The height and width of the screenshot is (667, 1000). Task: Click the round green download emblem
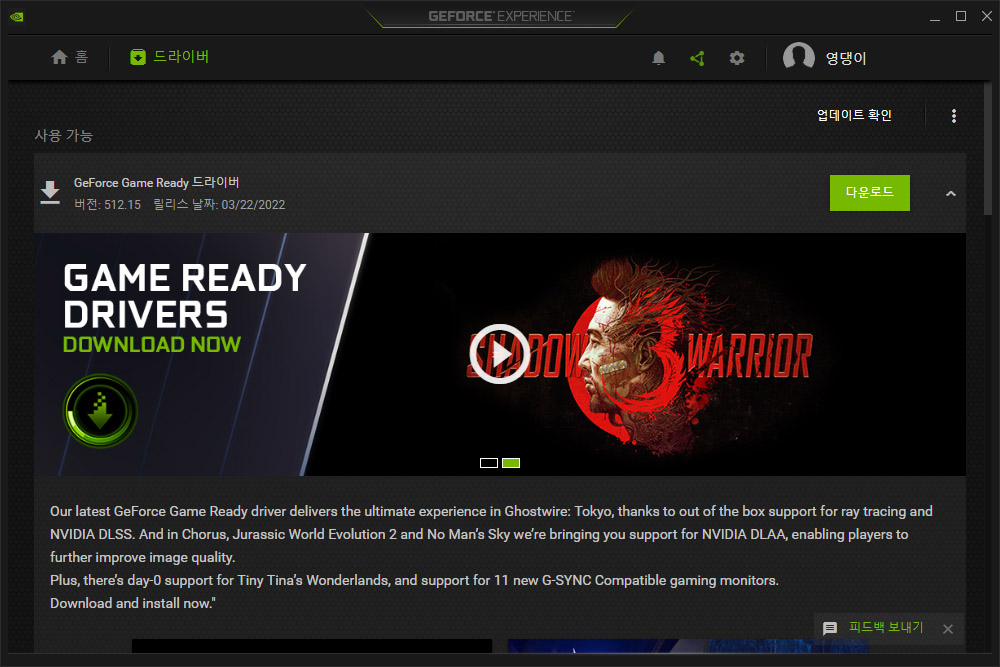[x=100, y=411]
